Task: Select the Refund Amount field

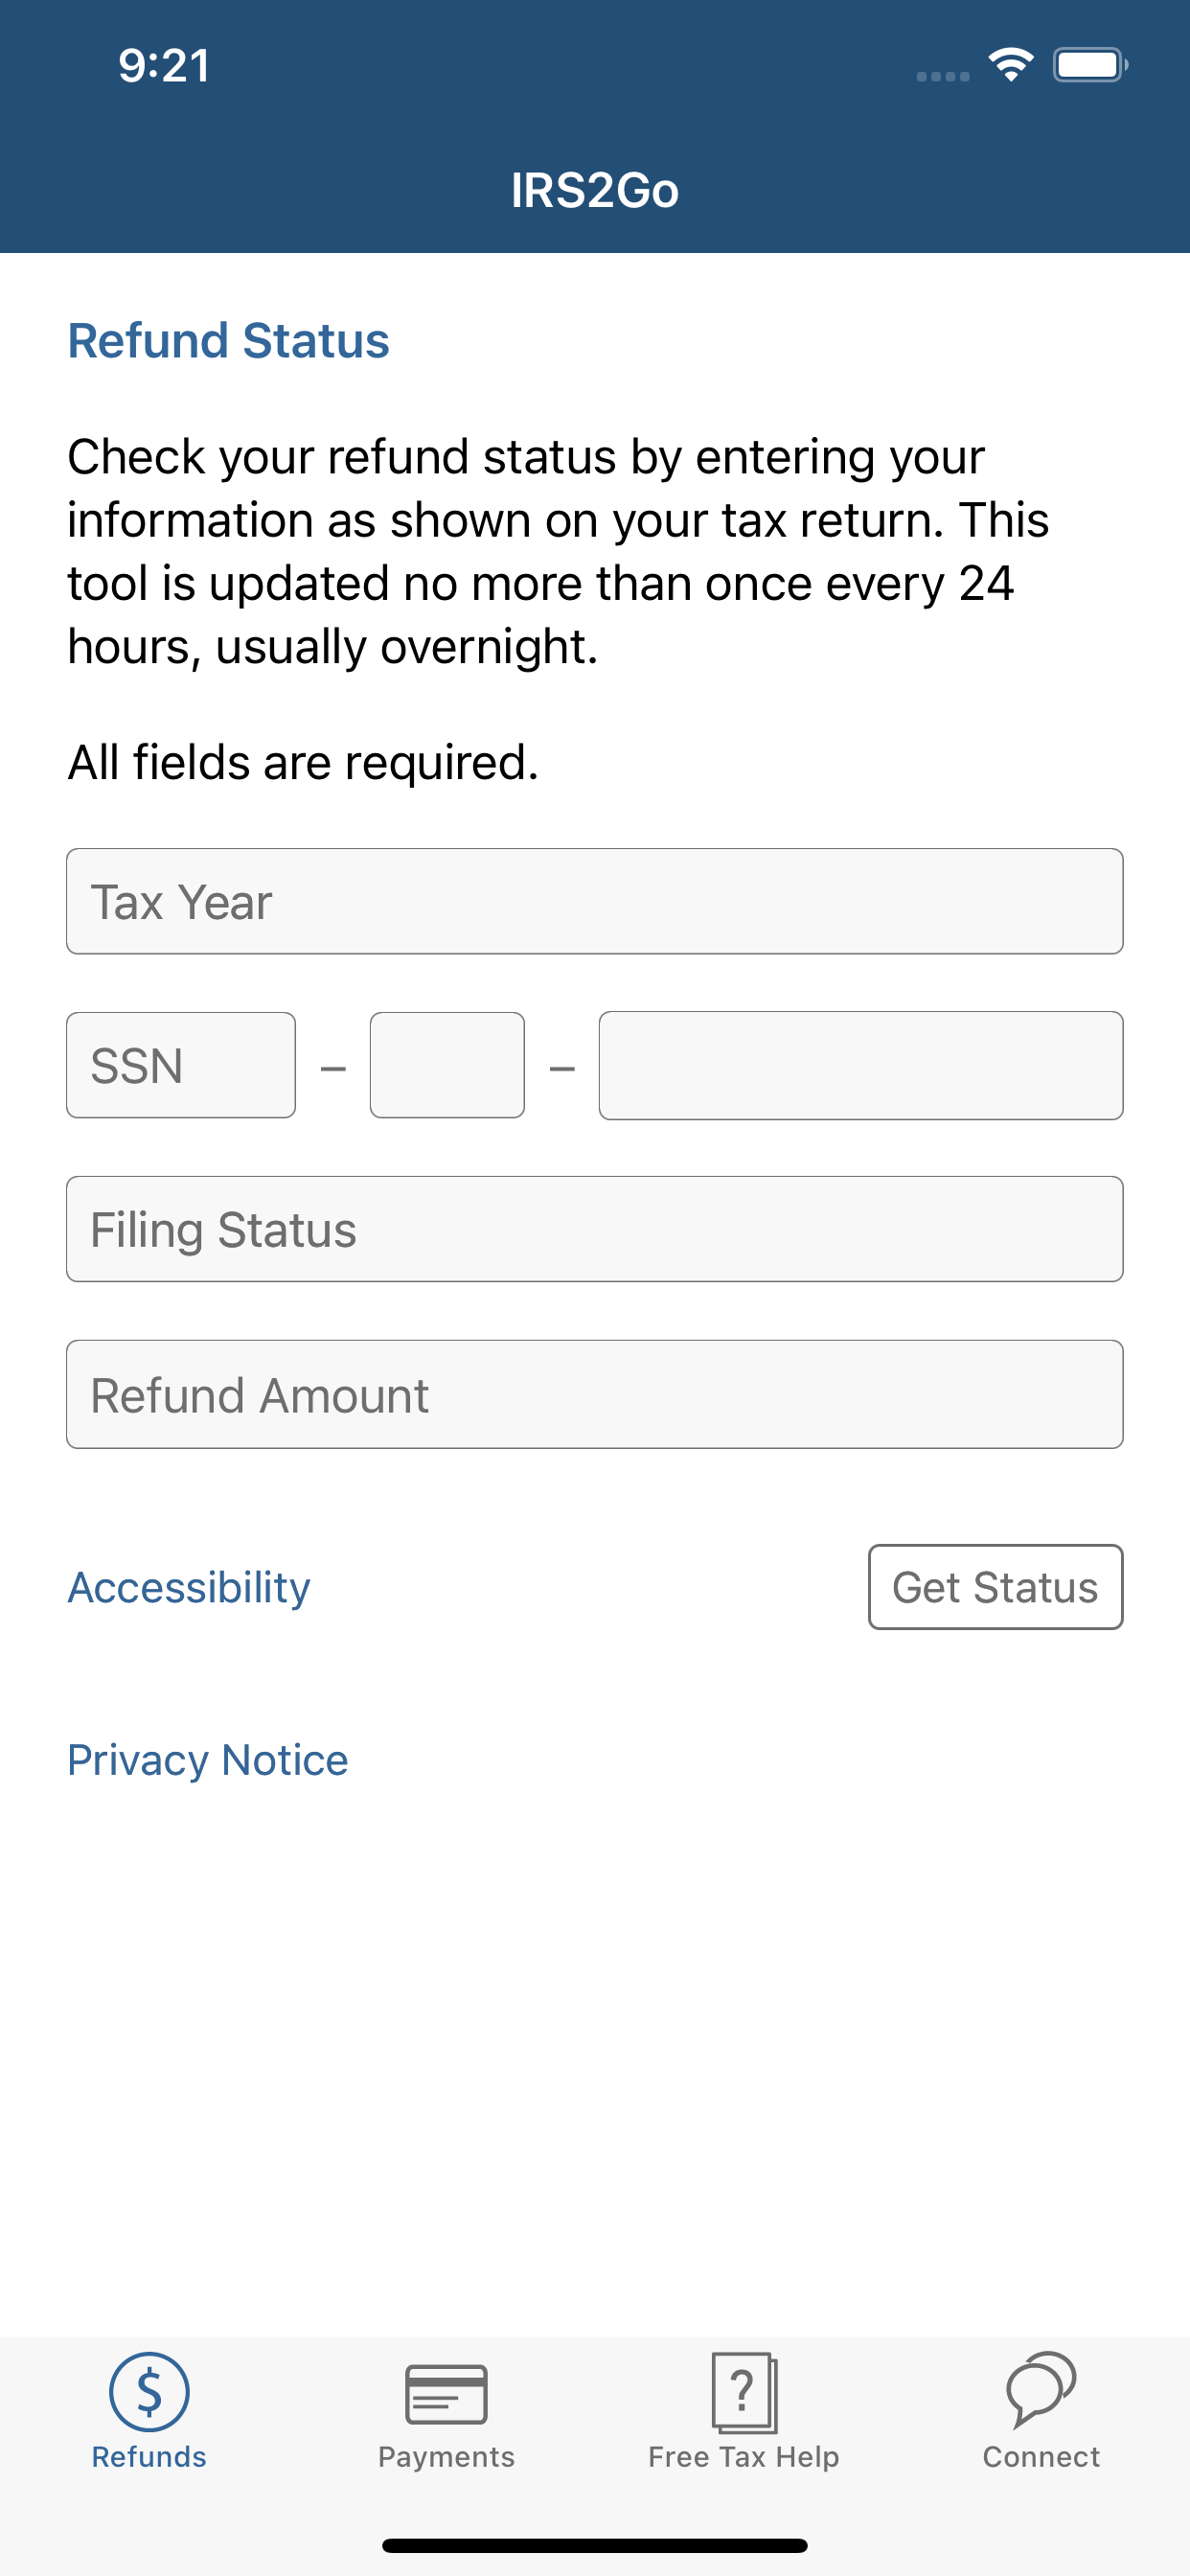Action: click(595, 1394)
